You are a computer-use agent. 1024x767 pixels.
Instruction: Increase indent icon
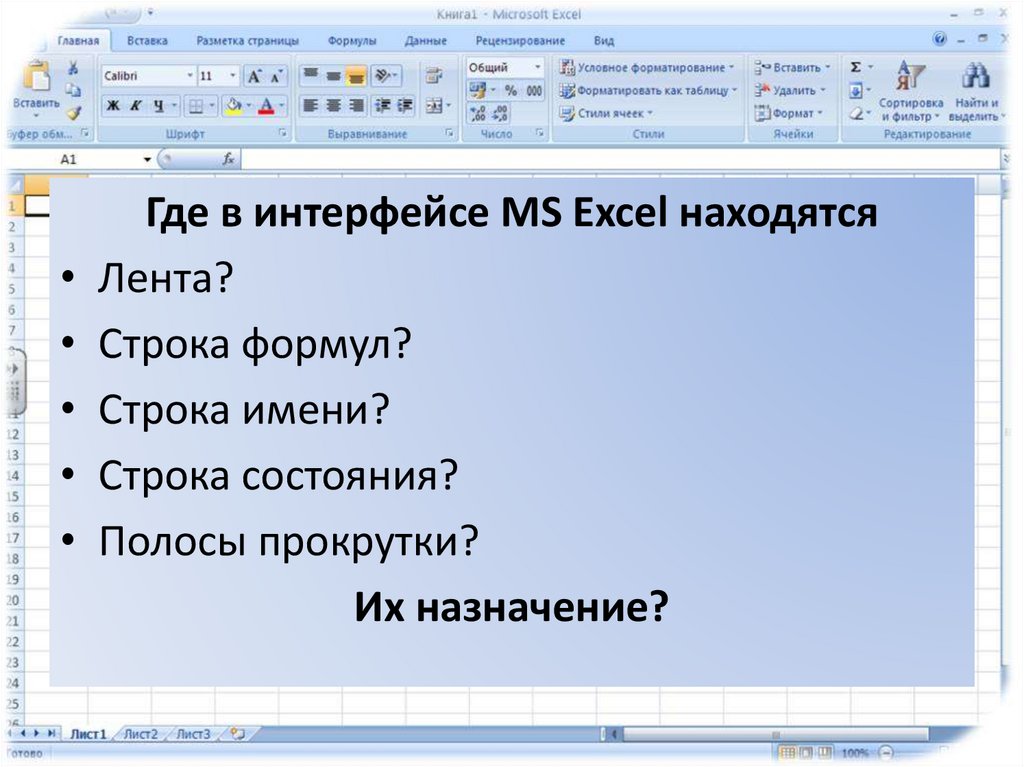point(405,105)
